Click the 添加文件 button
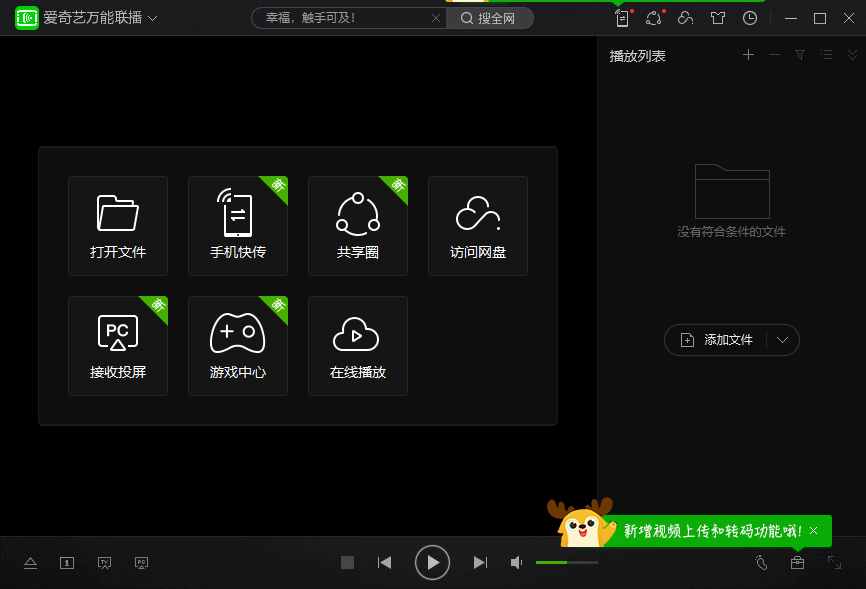The width and height of the screenshot is (866, 589). tap(716, 340)
